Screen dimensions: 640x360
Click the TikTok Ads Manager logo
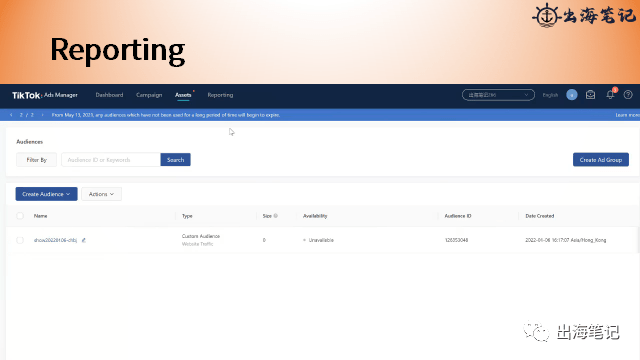coord(44,95)
